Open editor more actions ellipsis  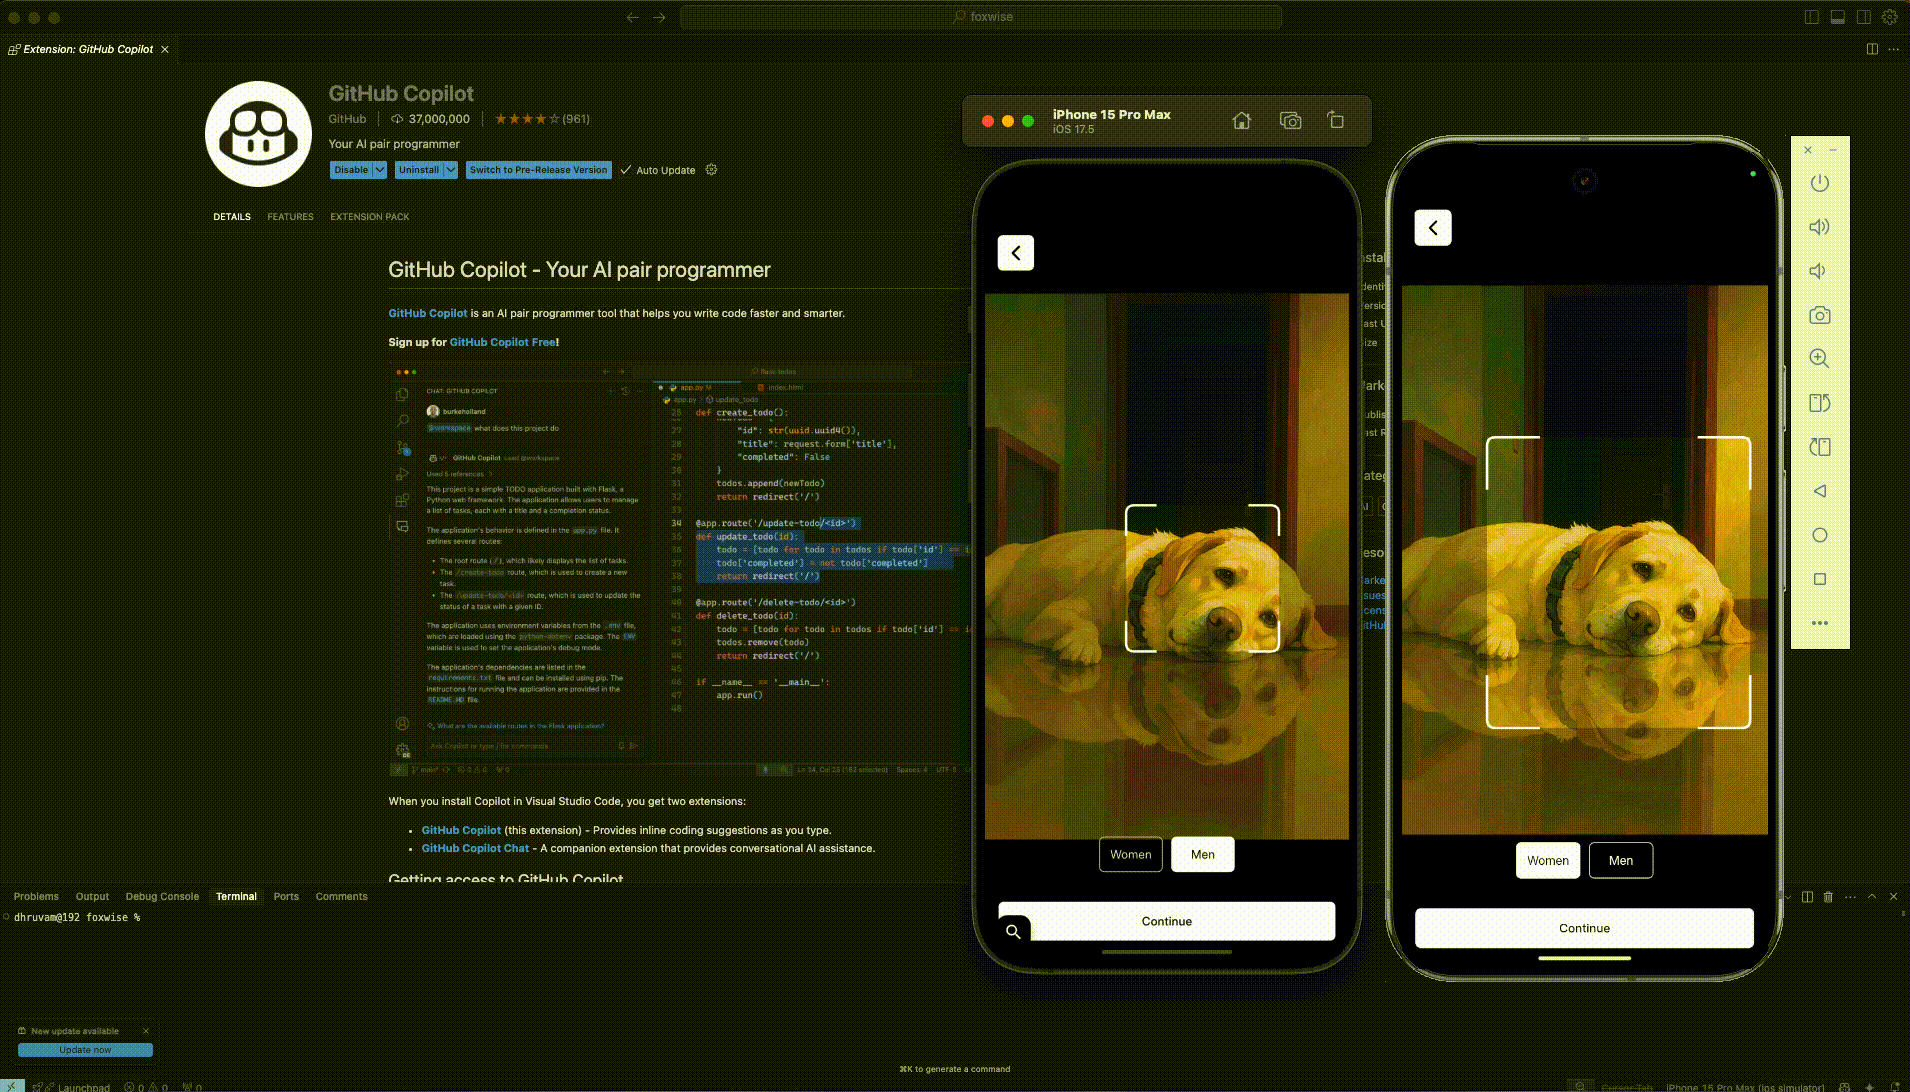point(1894,49)
